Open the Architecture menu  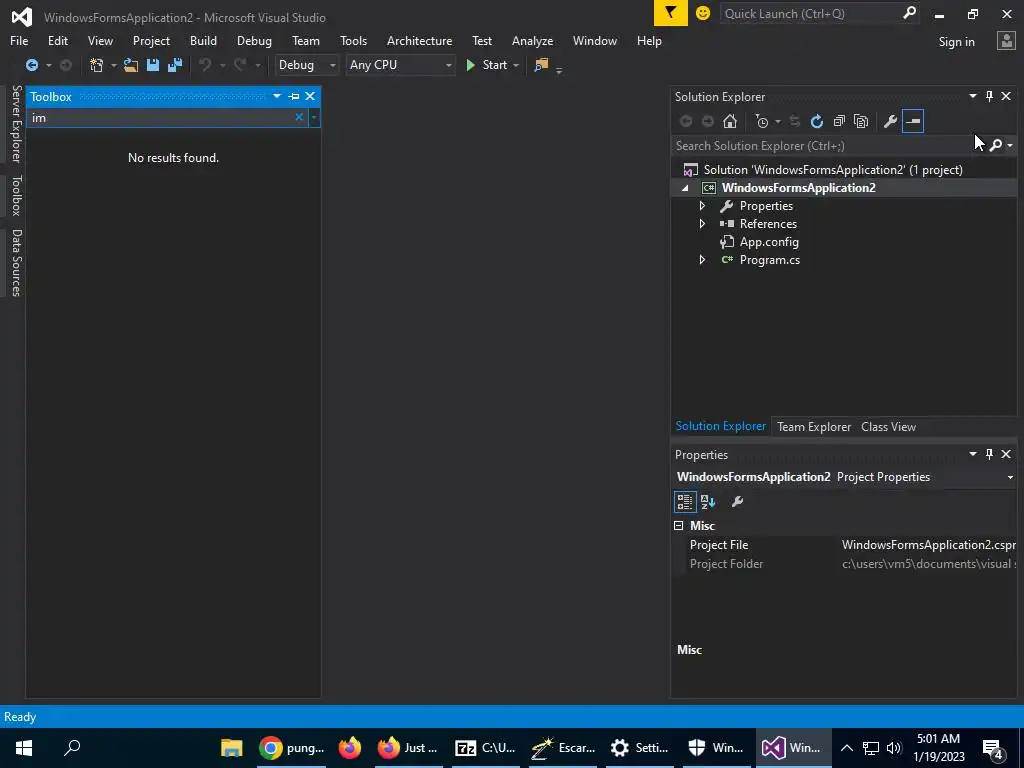(419, 40)
